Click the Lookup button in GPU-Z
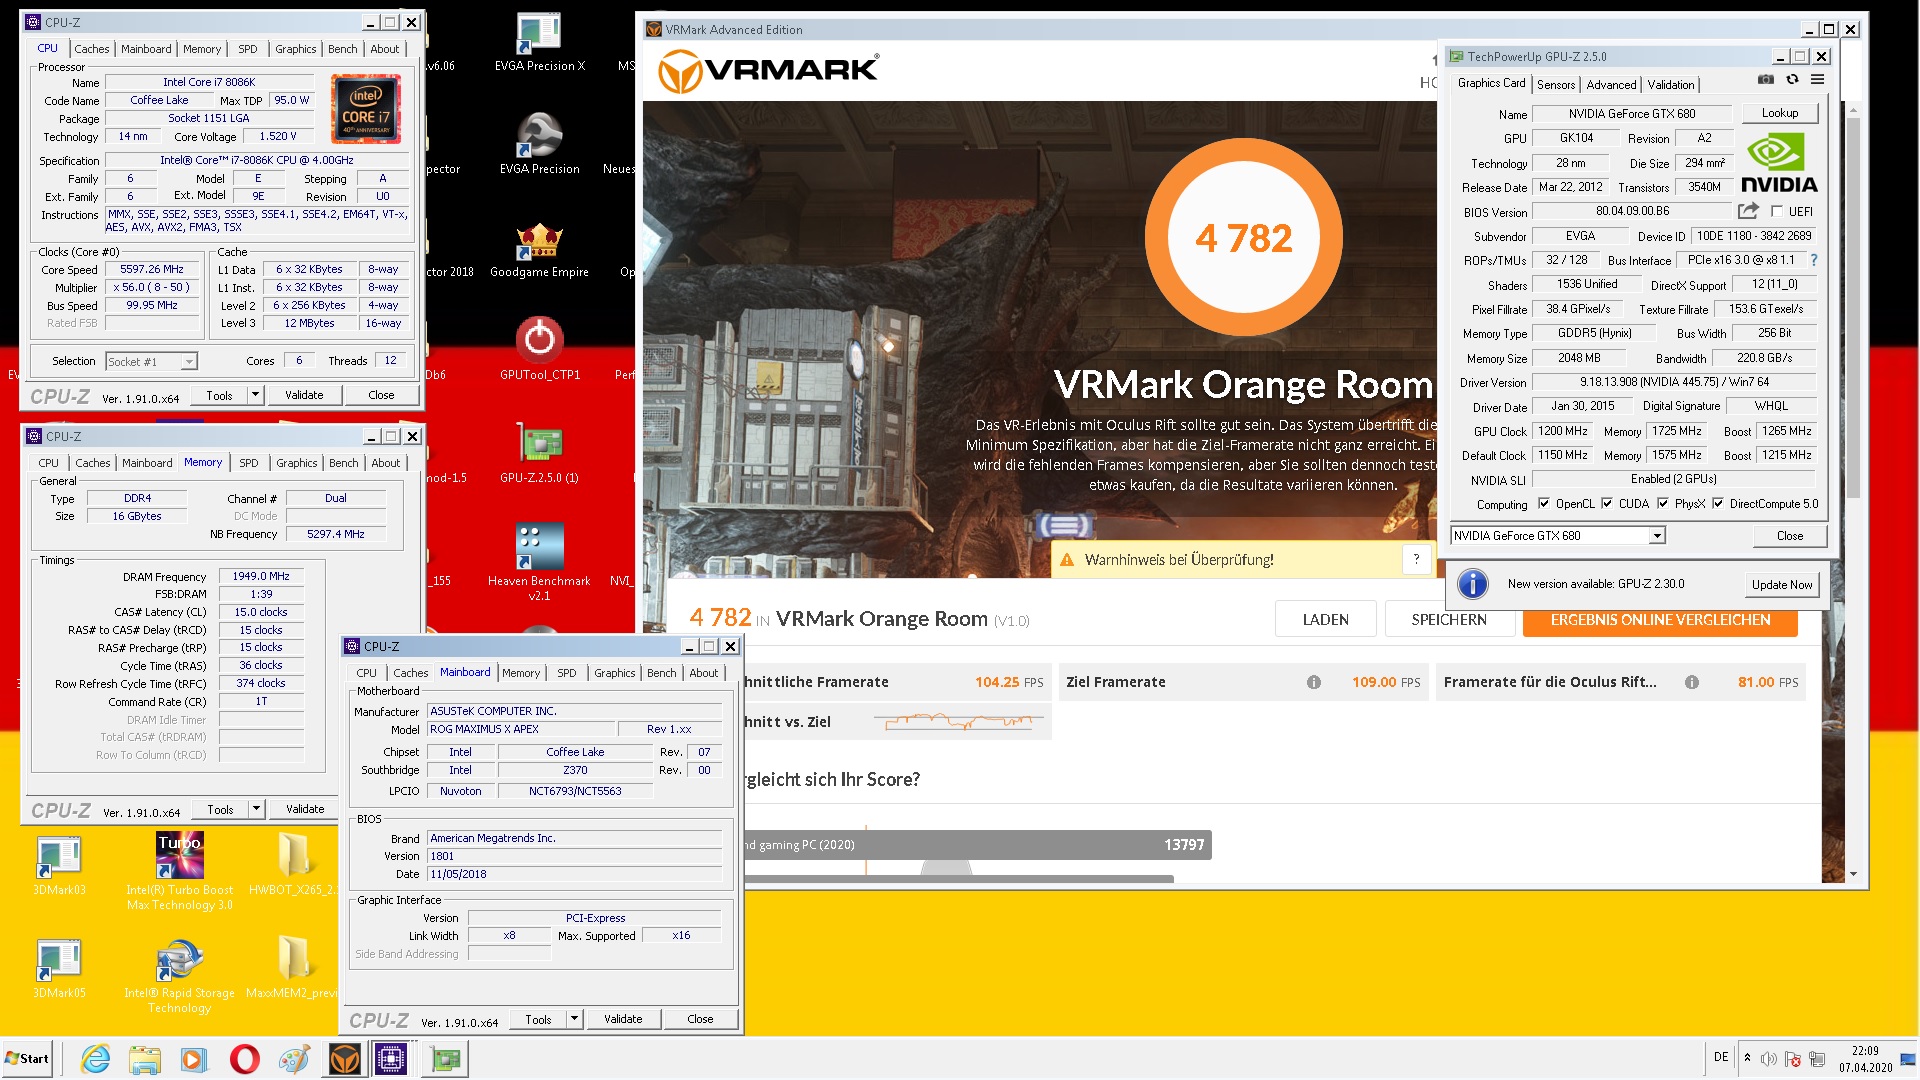Image resolution: width=1920 pixels, height=1080 pixels. pyautogui.click(x=1780, y=113)
